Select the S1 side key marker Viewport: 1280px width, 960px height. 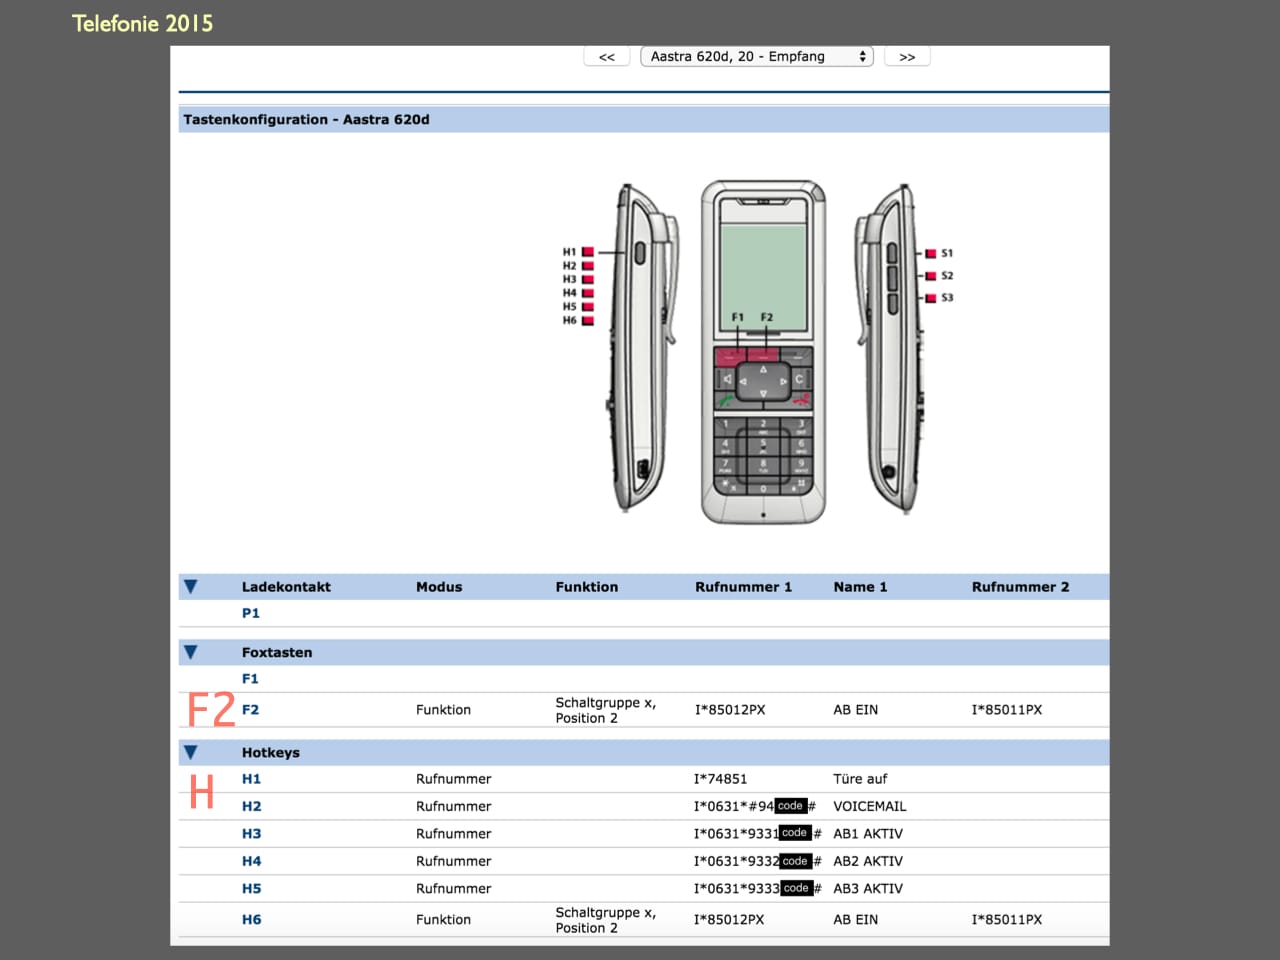tap(931, 254)
